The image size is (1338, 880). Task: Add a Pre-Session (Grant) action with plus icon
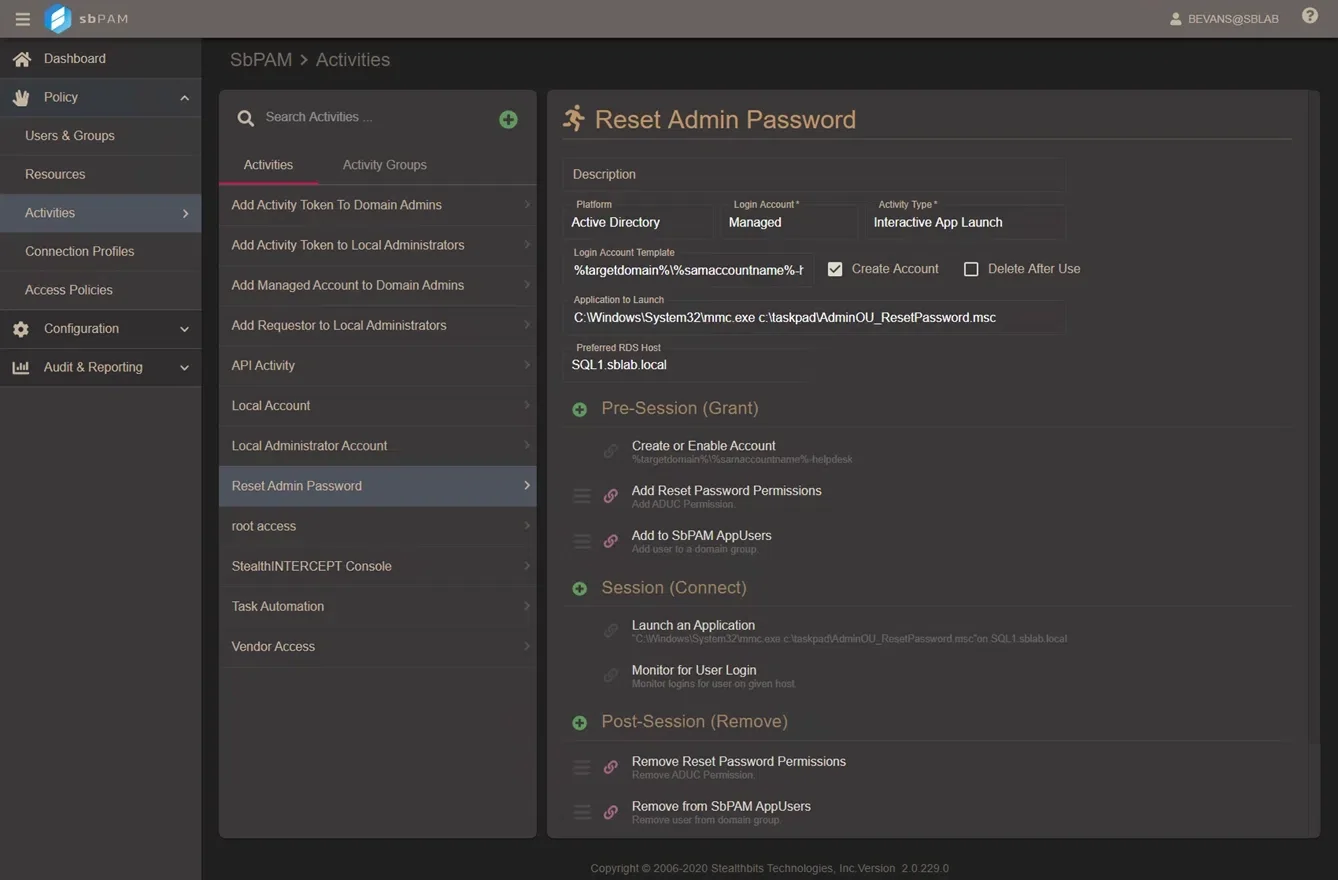click(579, 409)
